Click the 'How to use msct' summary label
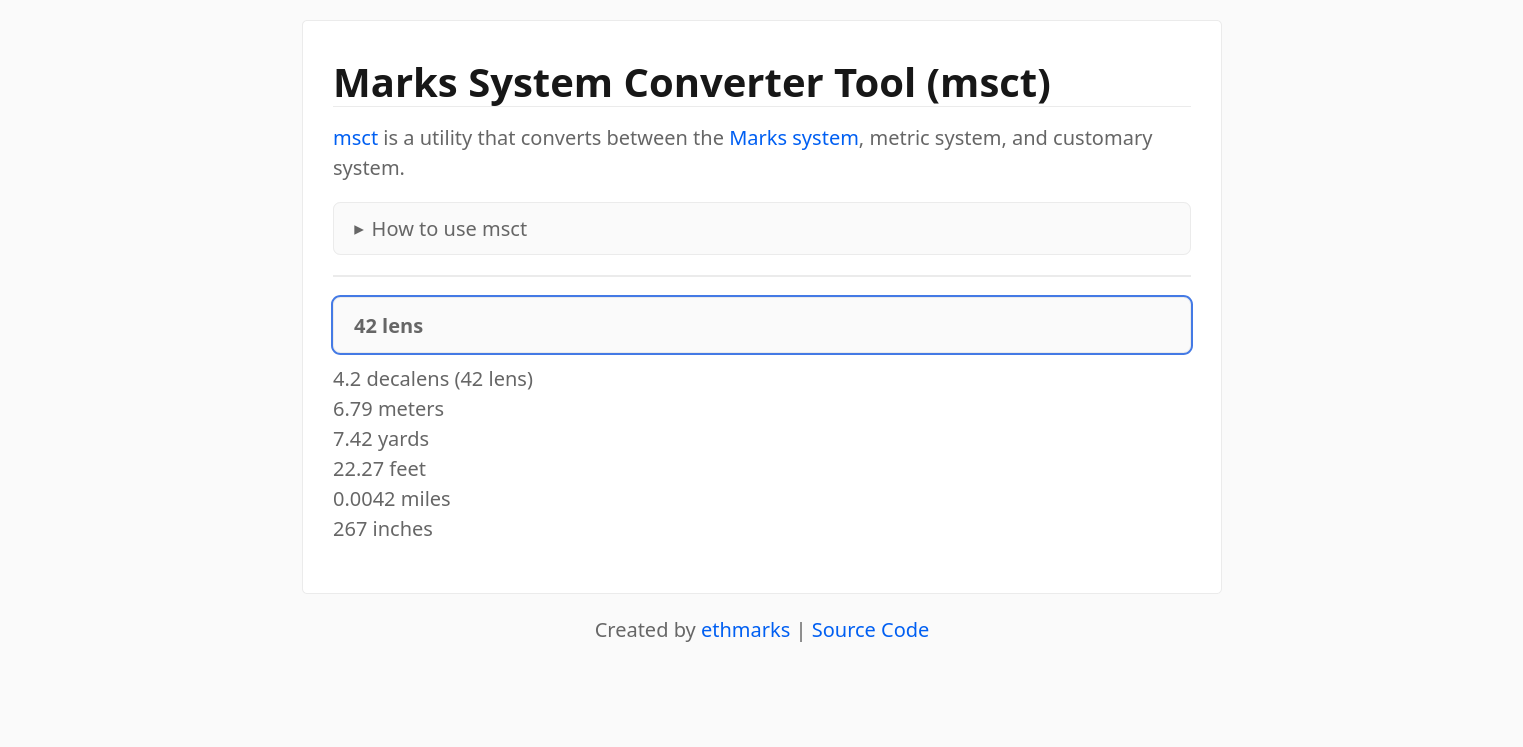Image resolution: width=1523 pixels, height=747 pixels. pyautogui.click(x=449, y=229)
